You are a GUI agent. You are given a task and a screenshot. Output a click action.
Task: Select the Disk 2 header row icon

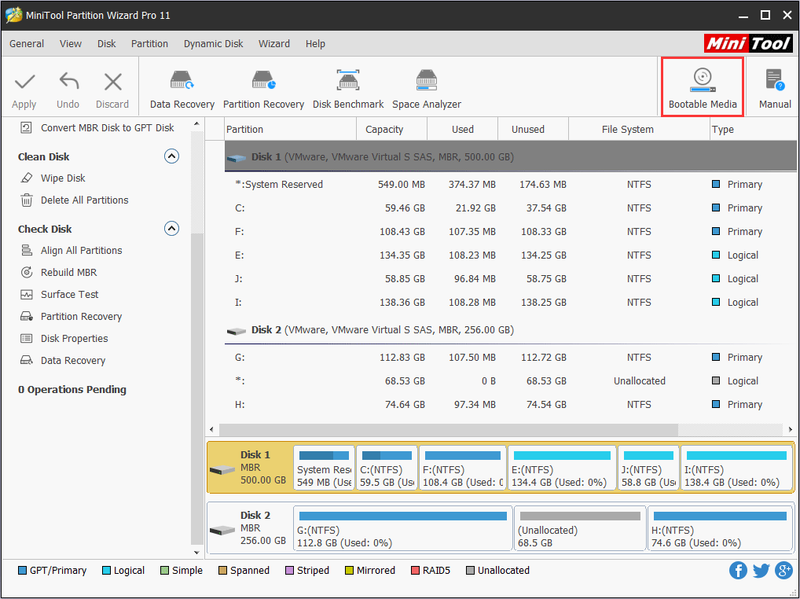coord(236,331)
